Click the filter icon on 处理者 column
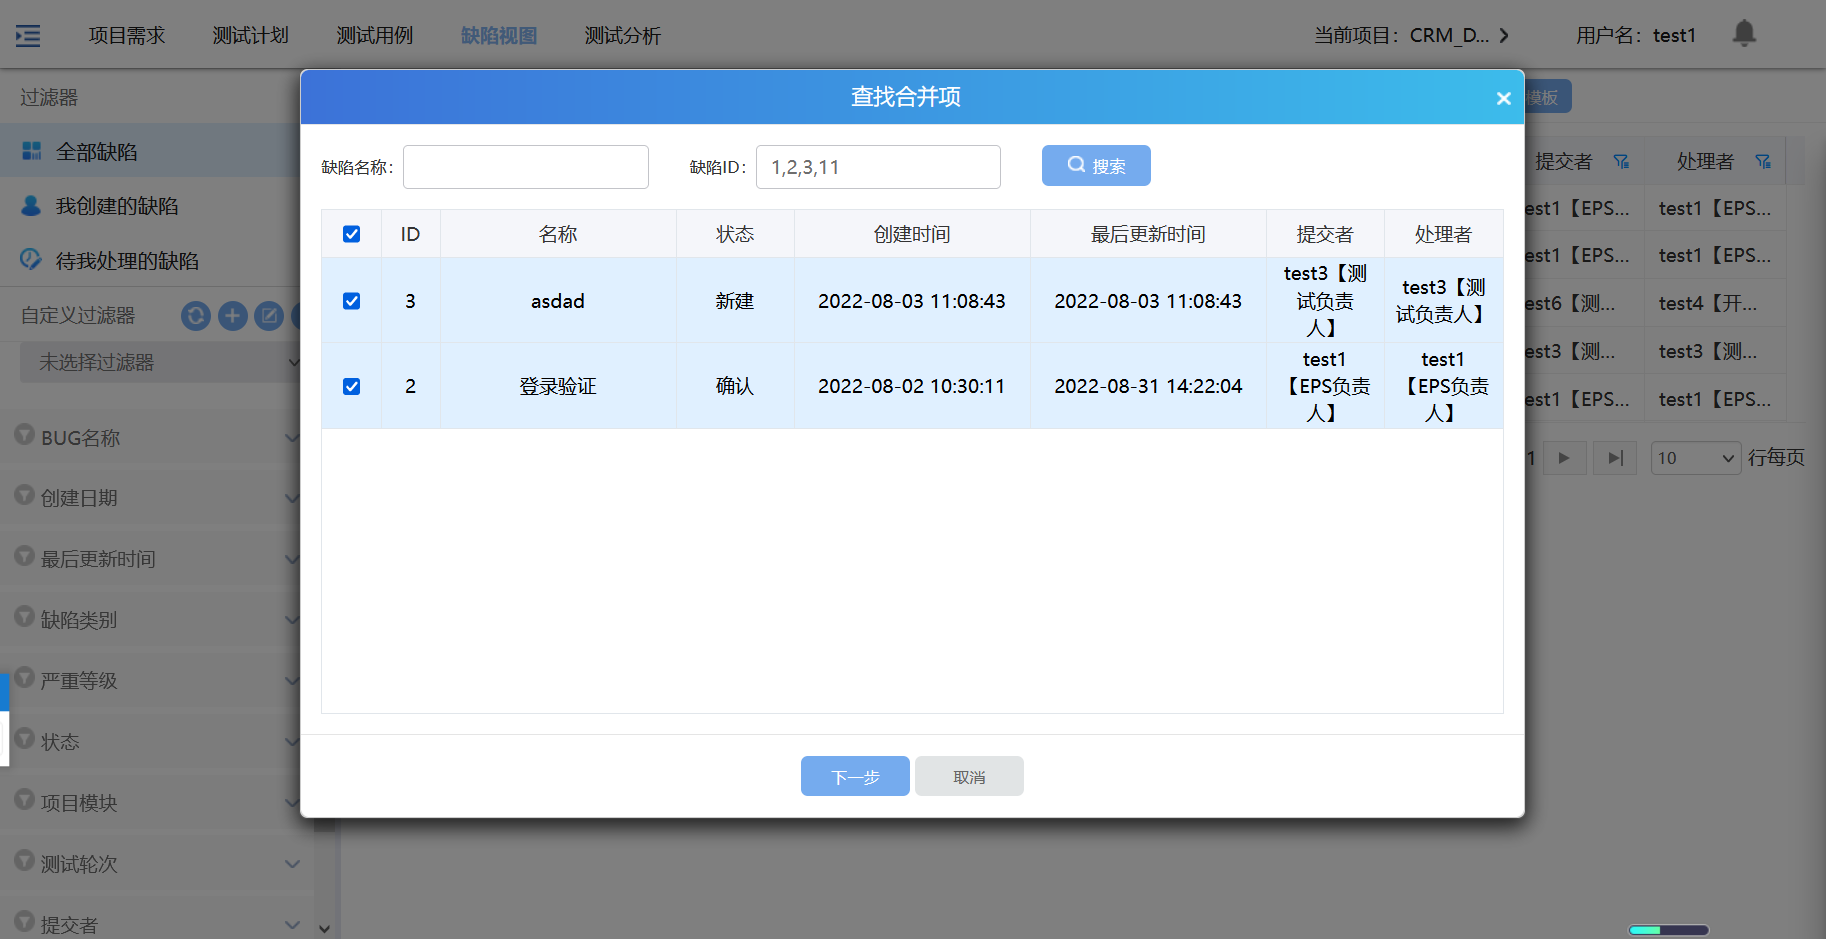1826x939 pixels. 1762,162
